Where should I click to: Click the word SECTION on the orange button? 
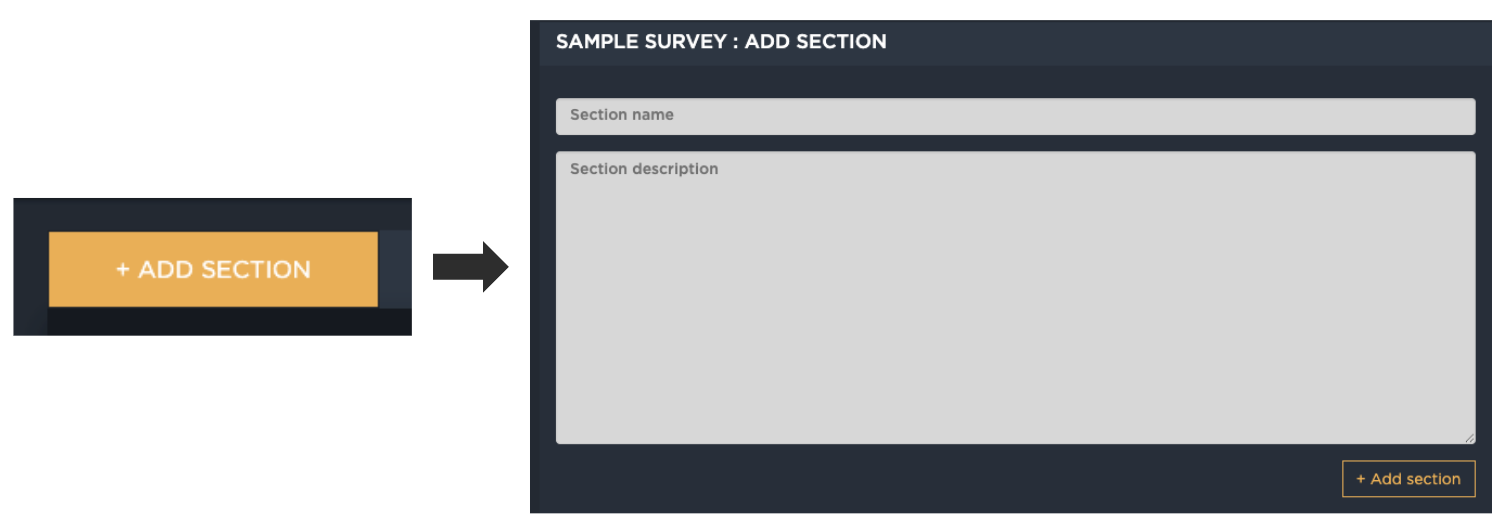pyautogui.click(x=256, y=270)
